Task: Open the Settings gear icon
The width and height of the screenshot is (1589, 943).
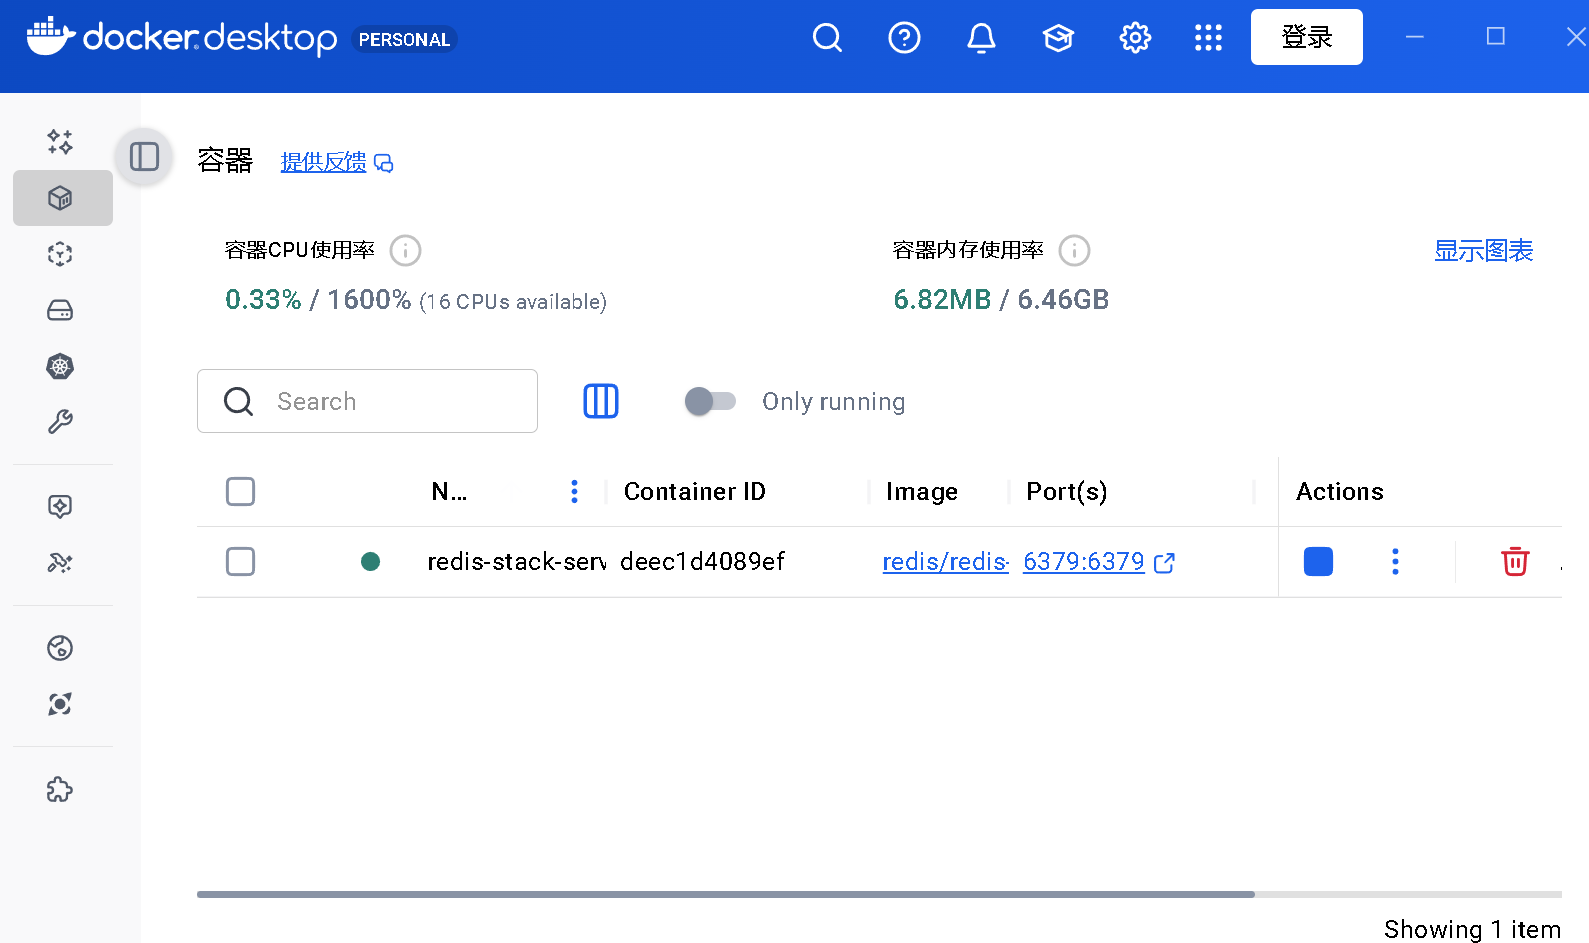Action: pyautogui.click(x=1135, y=38)
